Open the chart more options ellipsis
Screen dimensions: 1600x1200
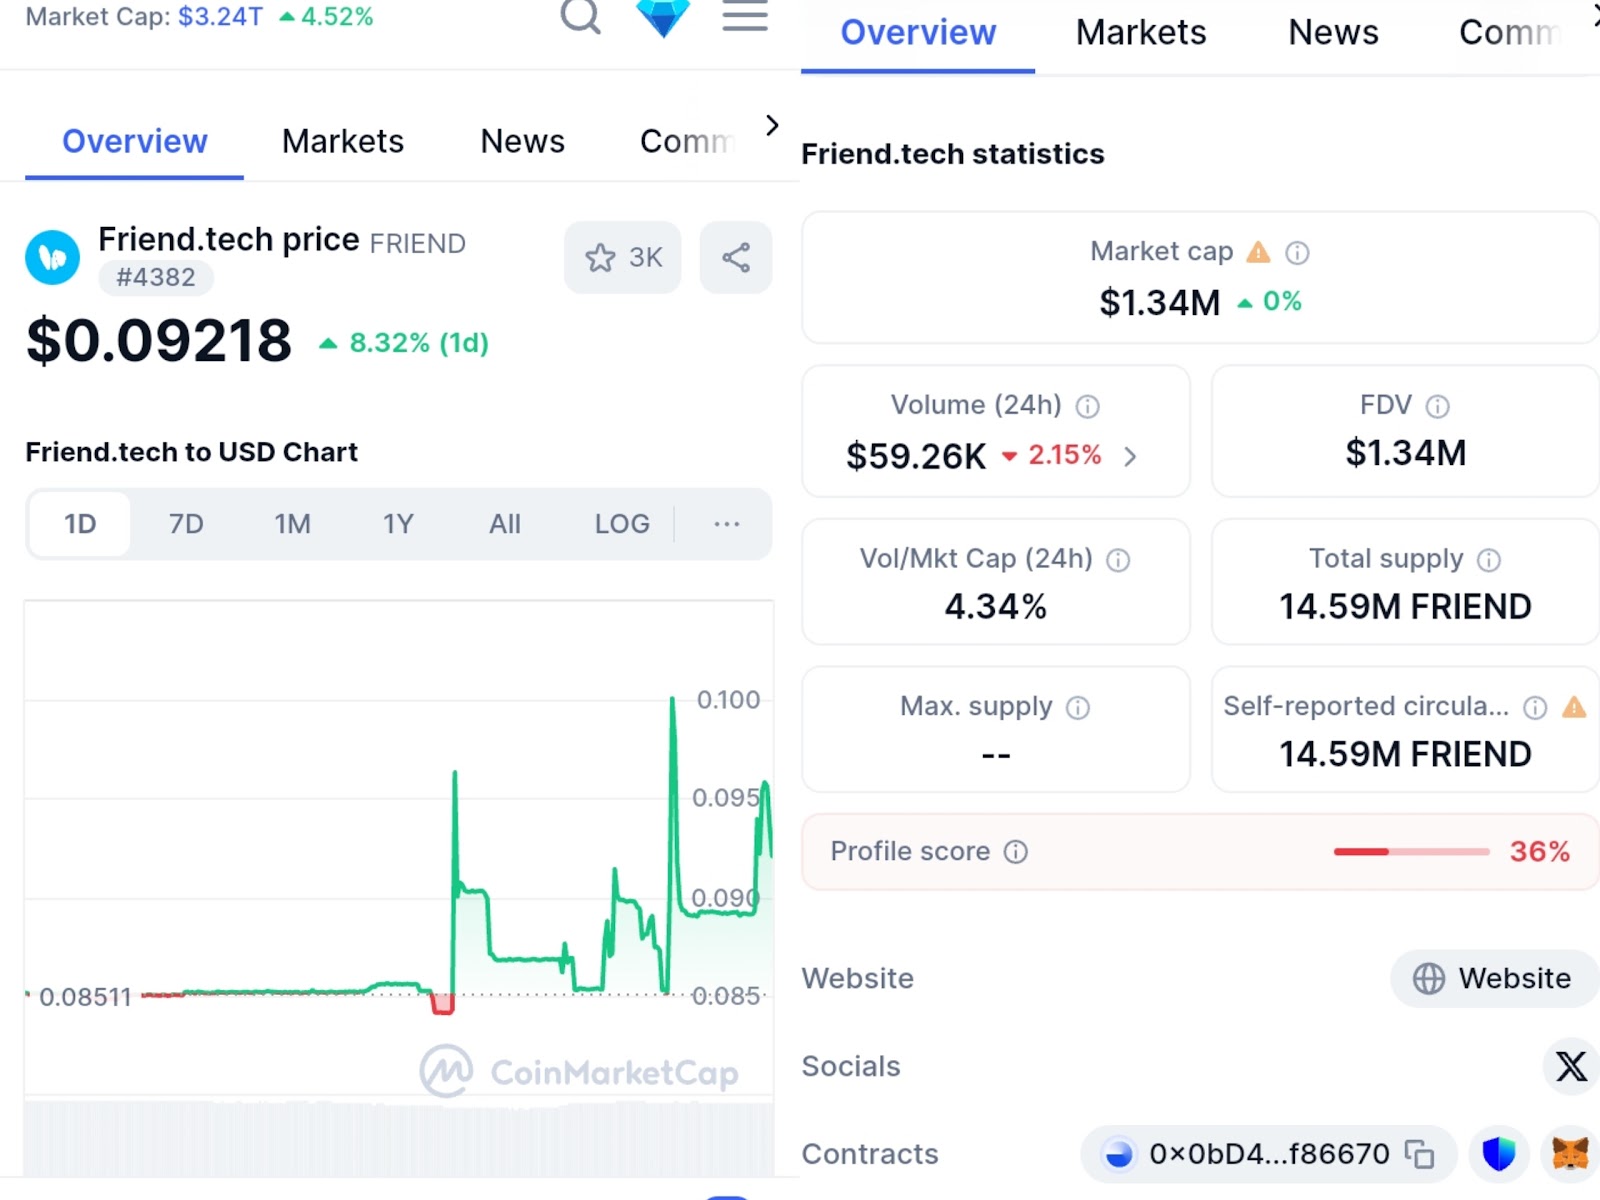[x=727, y=524]
